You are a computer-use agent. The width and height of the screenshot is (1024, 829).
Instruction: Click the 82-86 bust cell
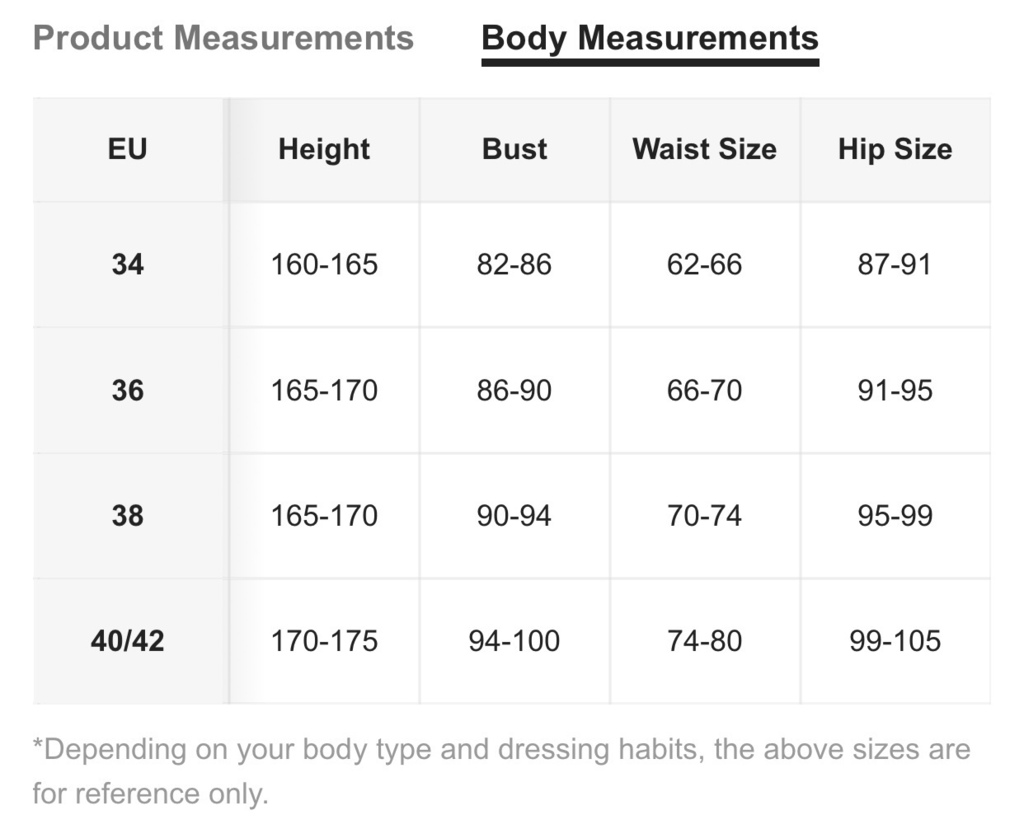tap(515, 265)
